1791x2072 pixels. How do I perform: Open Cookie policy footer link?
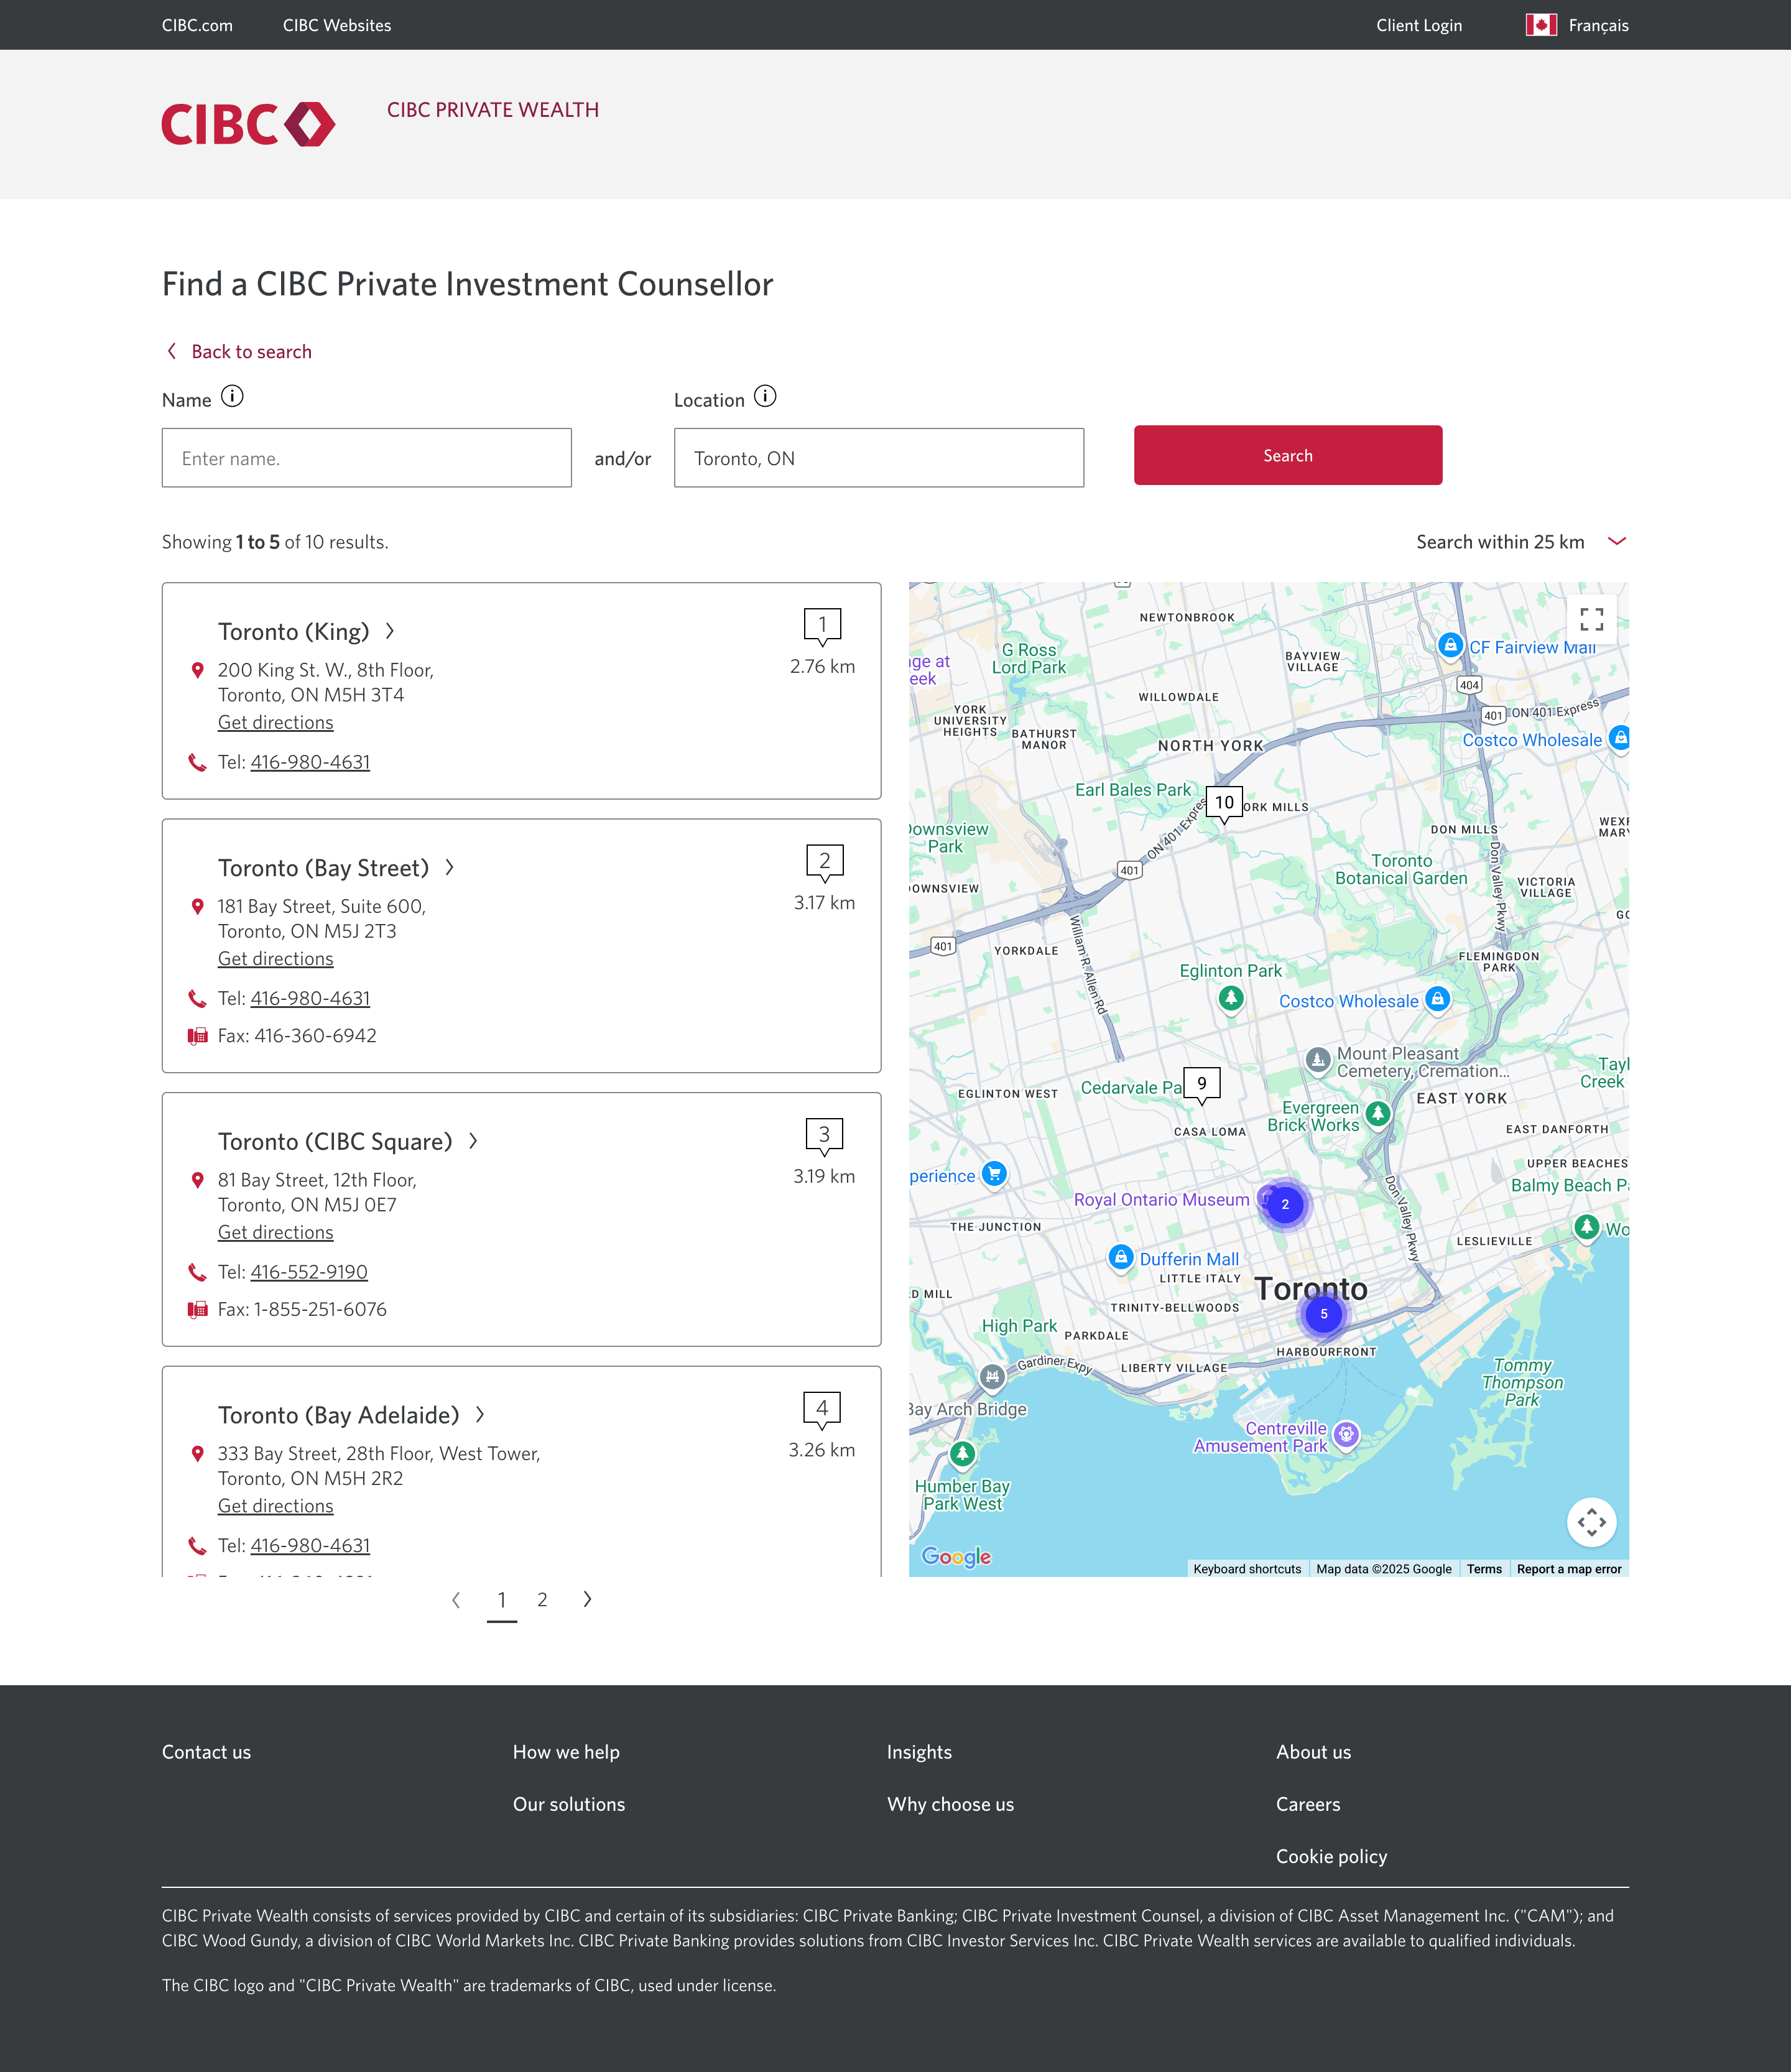point(1331,1856)
